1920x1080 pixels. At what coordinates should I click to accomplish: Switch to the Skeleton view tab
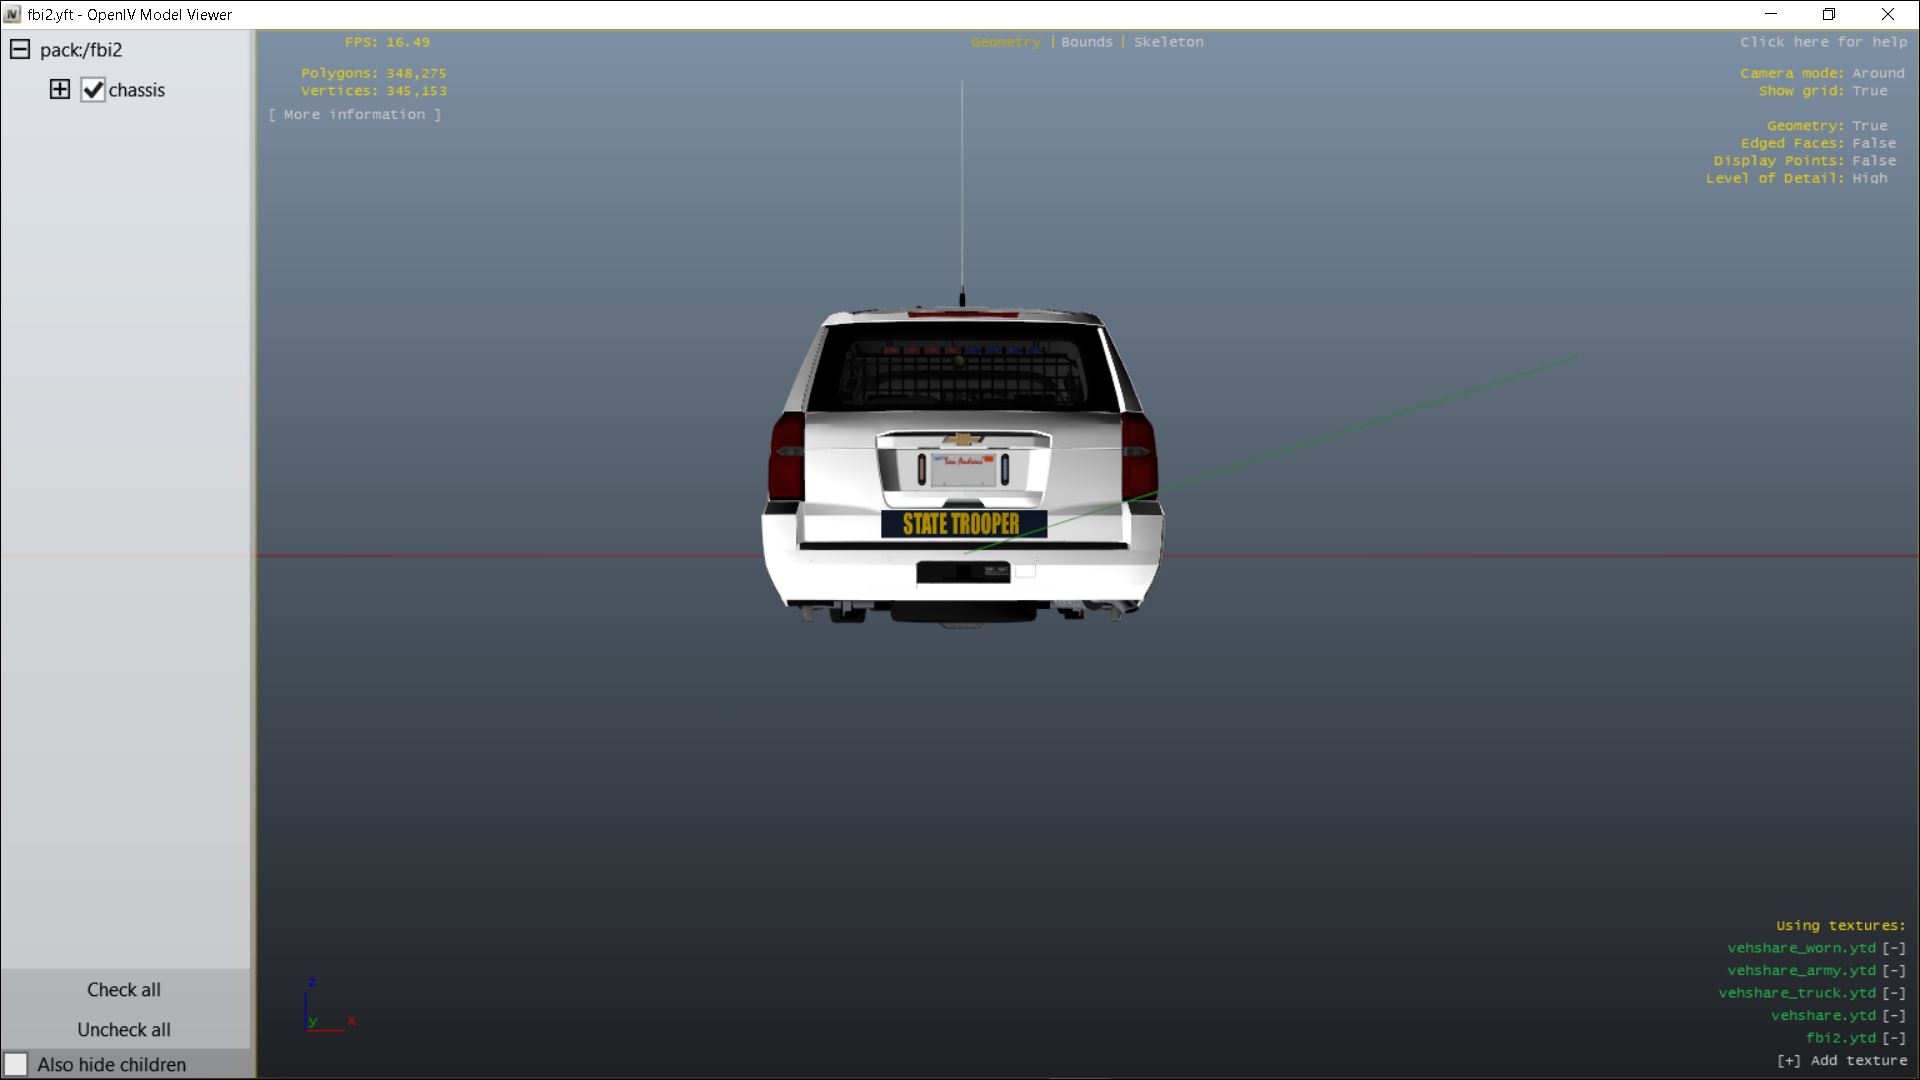point(1168,42)
